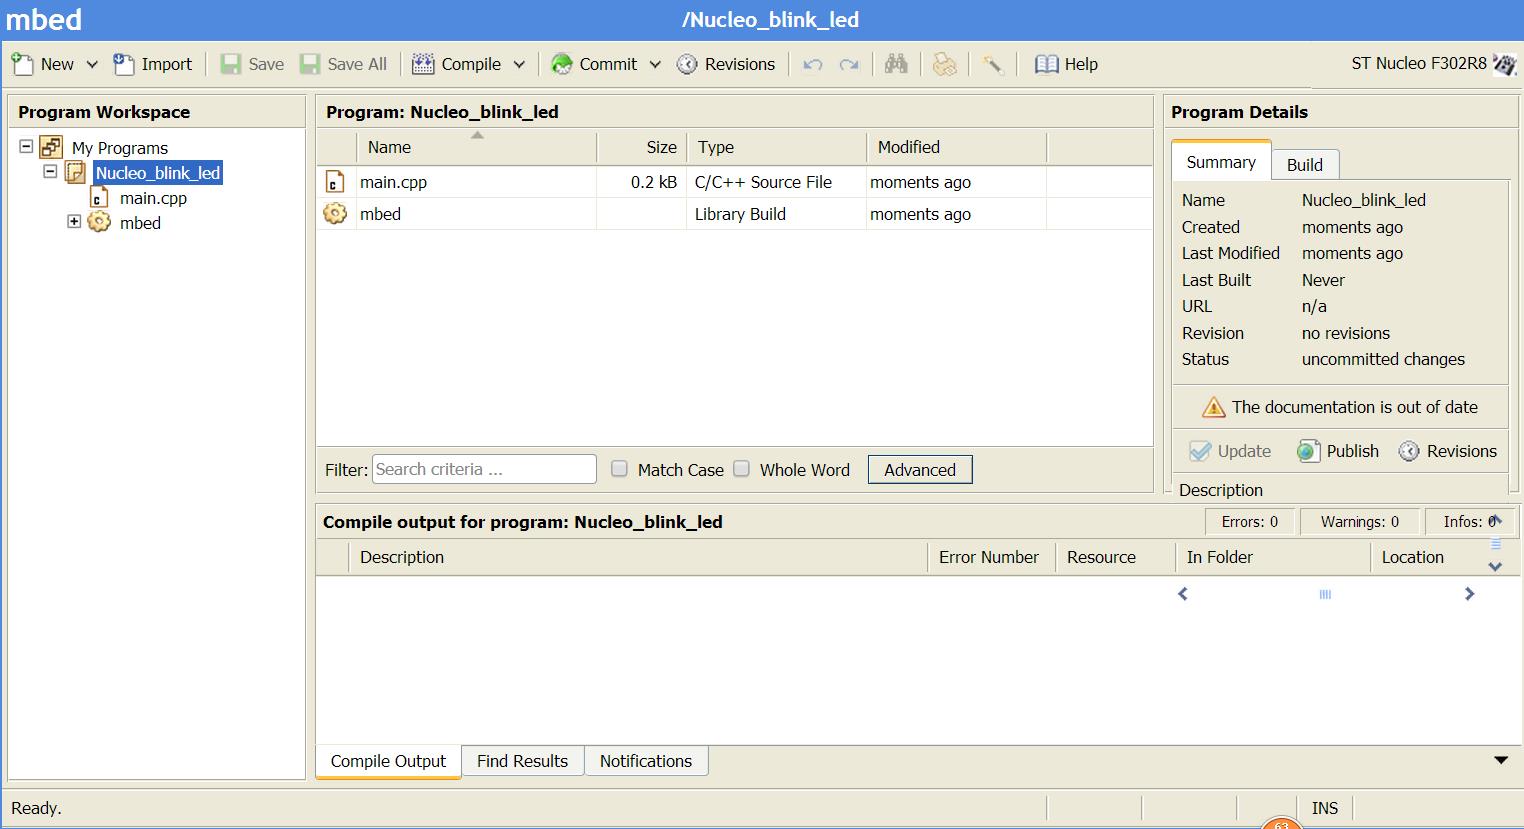Open the Commit dropdown arrow

click(655, 65)
